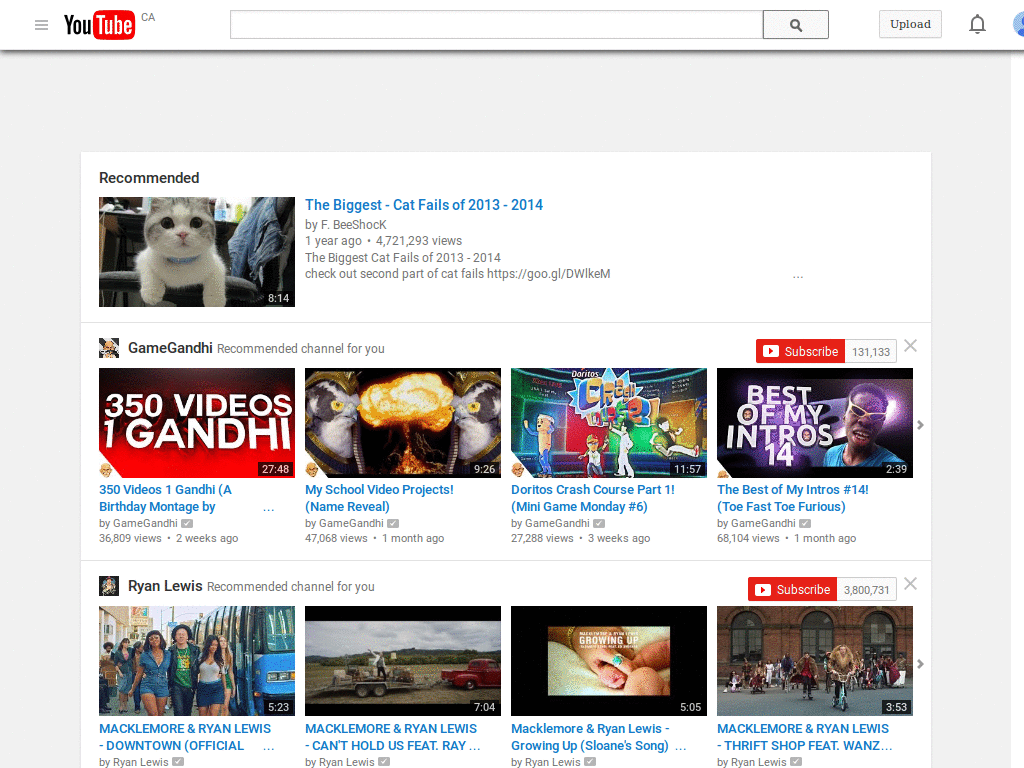Open Doritos Crash Course Part 1 title
The image size is (1024, 768).
(592, 498)
